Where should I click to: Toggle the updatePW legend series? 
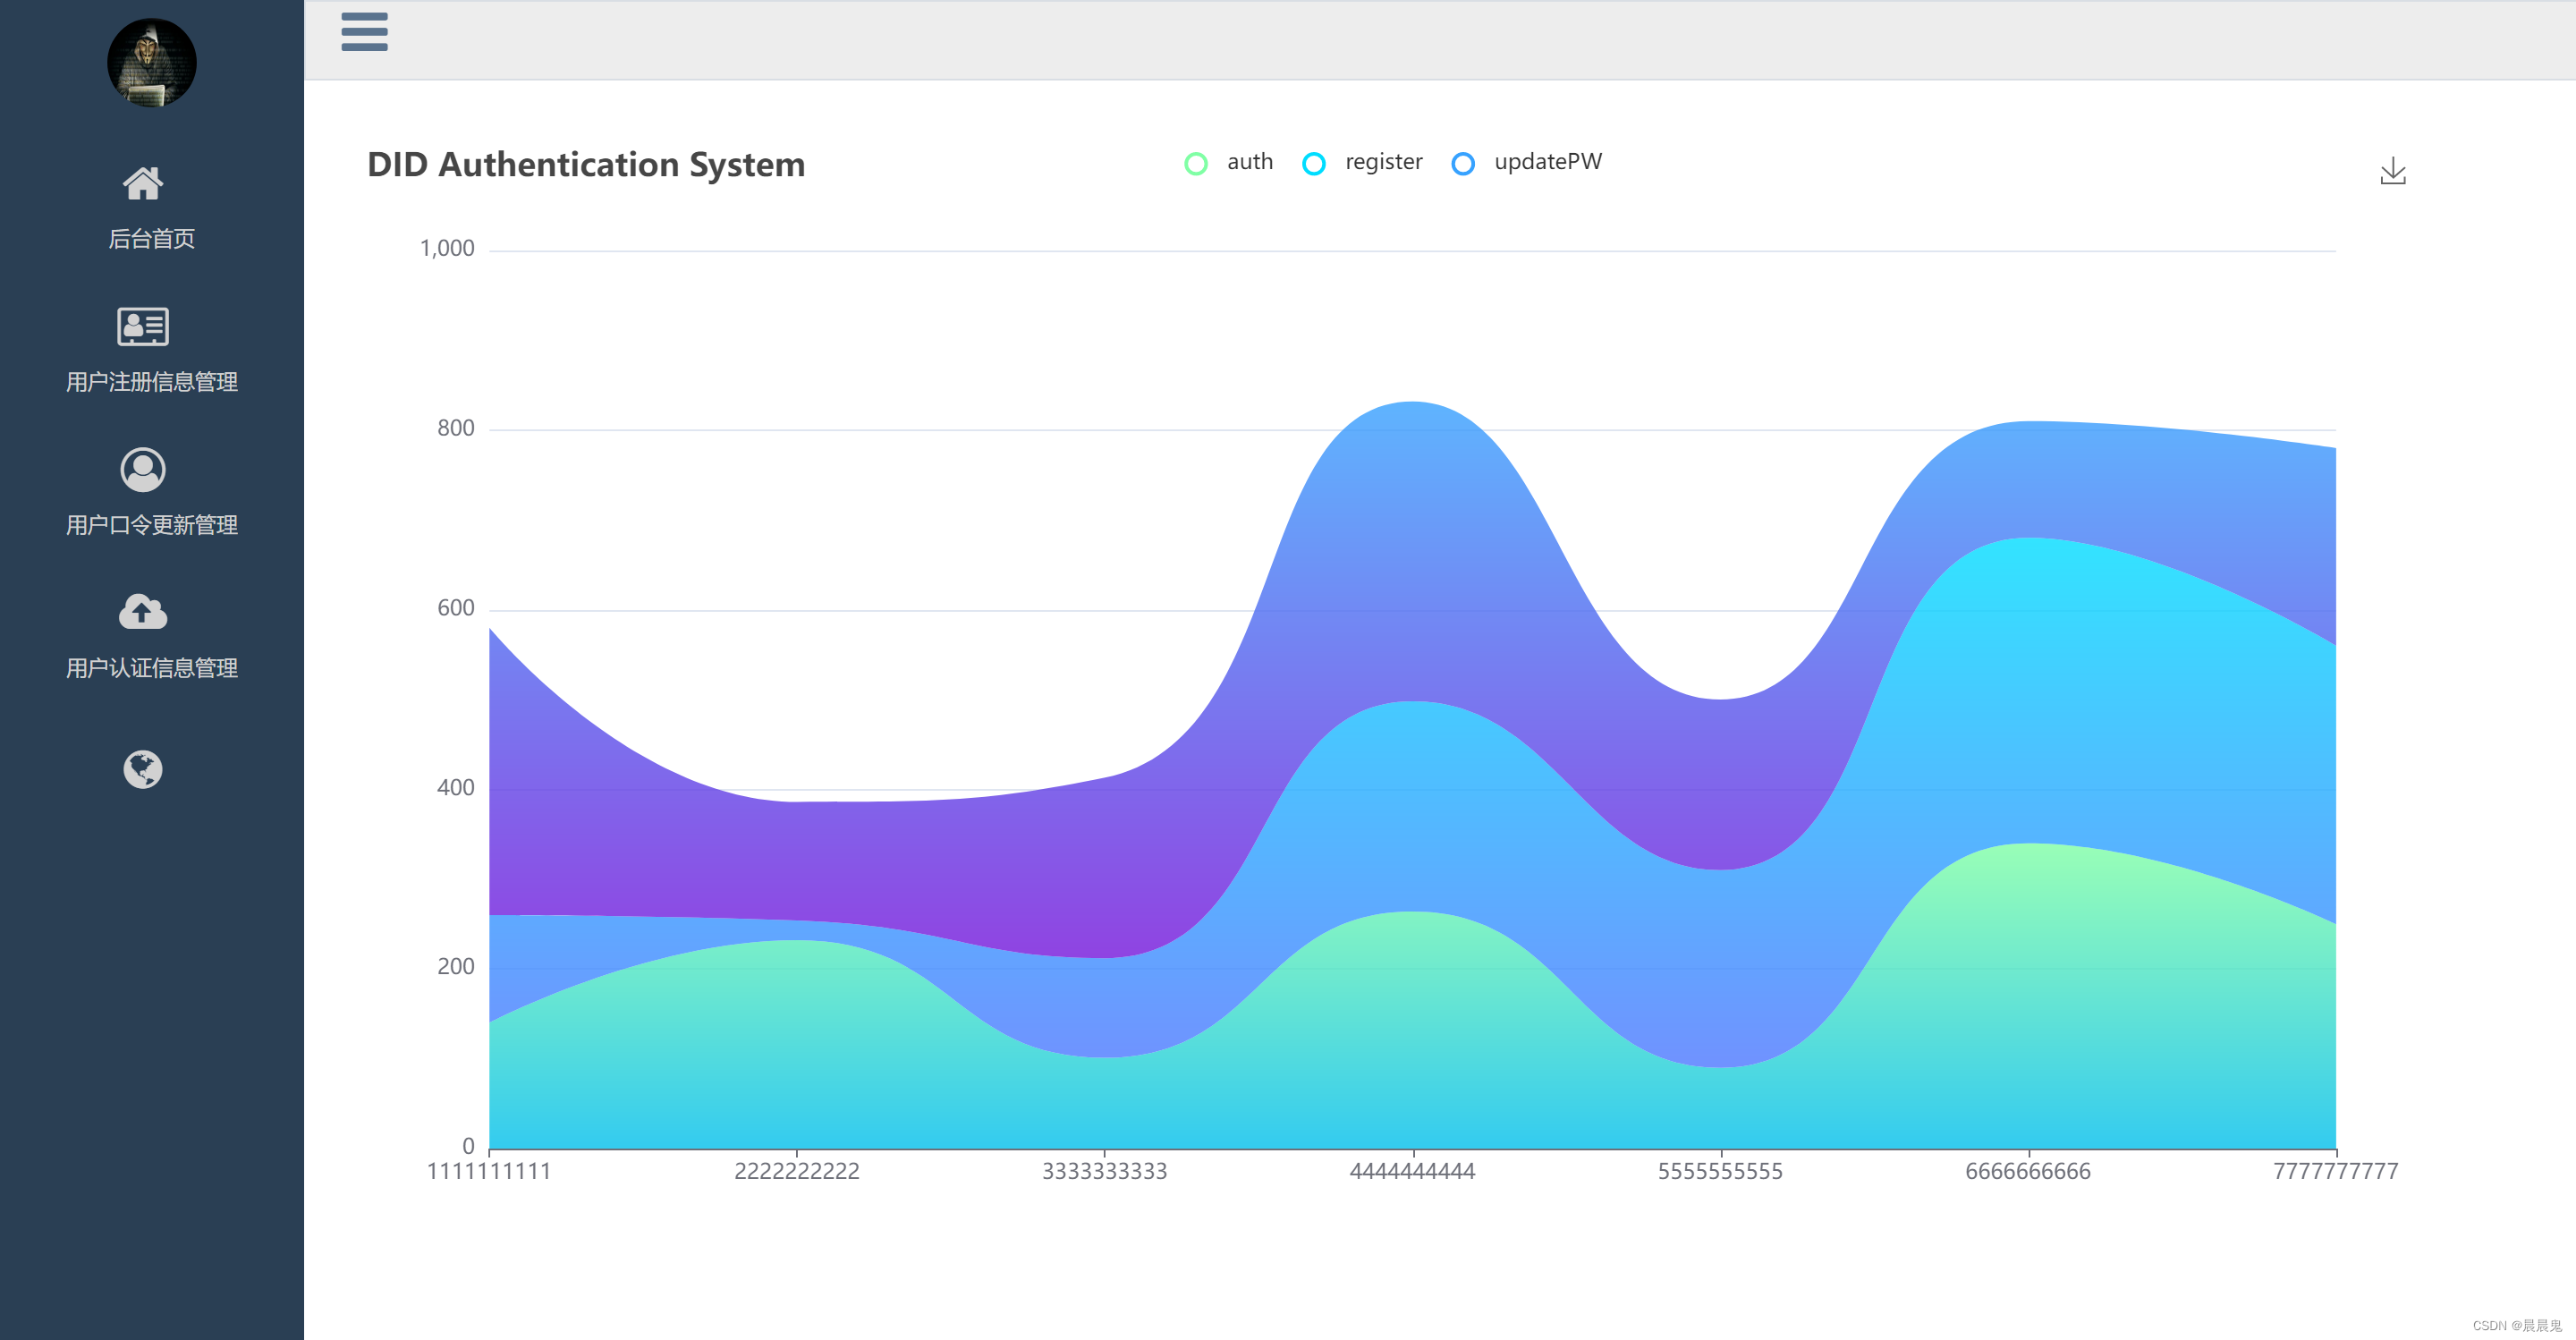[x=1546, y=162]
